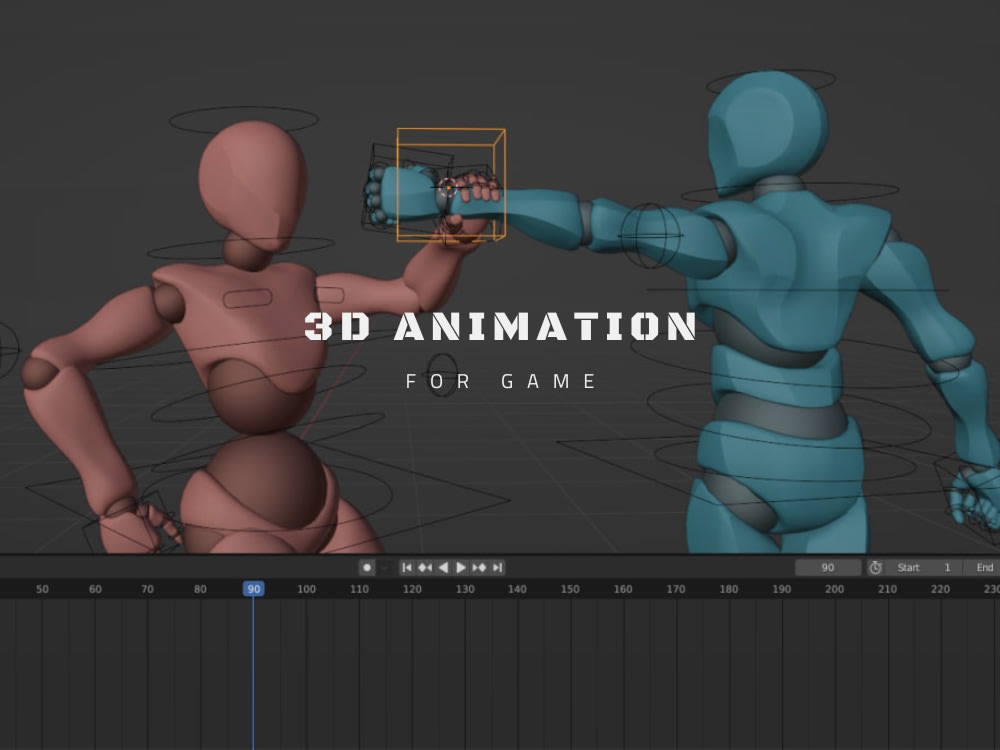This screenshot has height=750, width=1000.
Task: Click frame 200 on the timeline ruler
Action: [834, 589]
